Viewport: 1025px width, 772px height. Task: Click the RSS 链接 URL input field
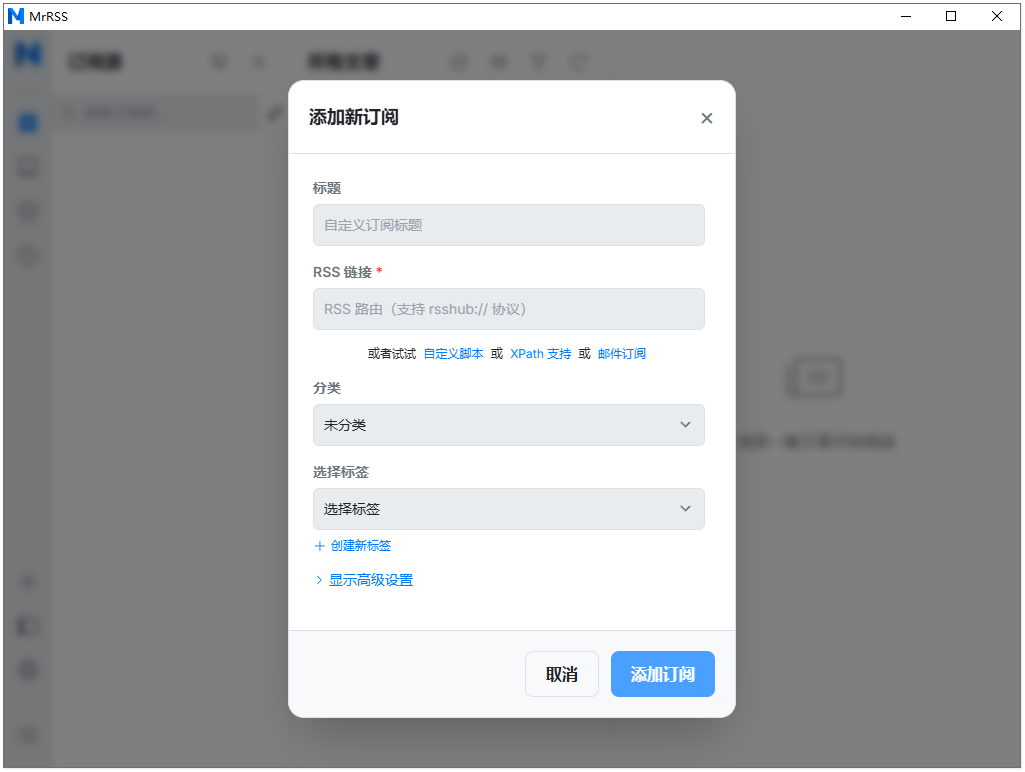508,309
